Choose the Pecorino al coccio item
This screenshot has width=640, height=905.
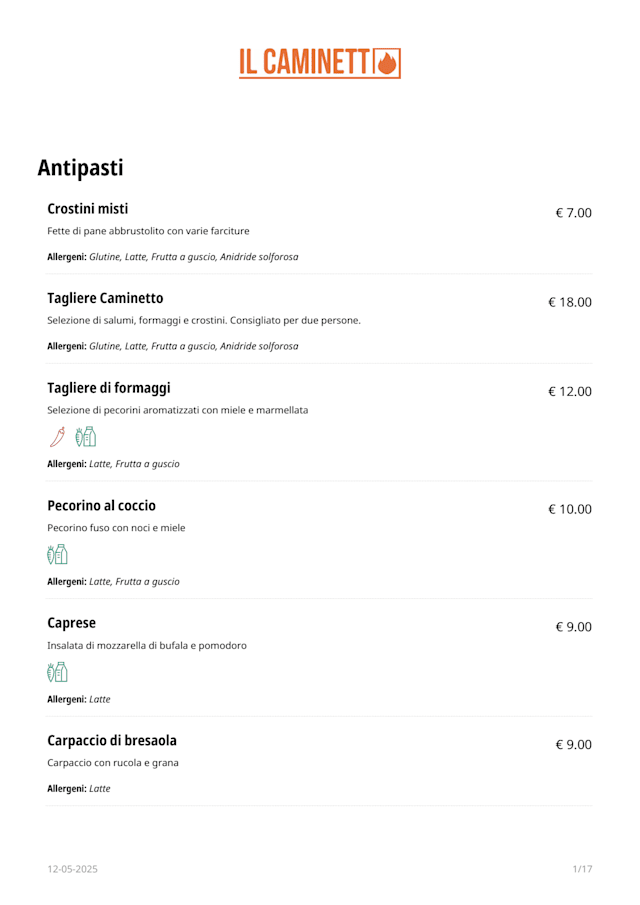[101, 505]
